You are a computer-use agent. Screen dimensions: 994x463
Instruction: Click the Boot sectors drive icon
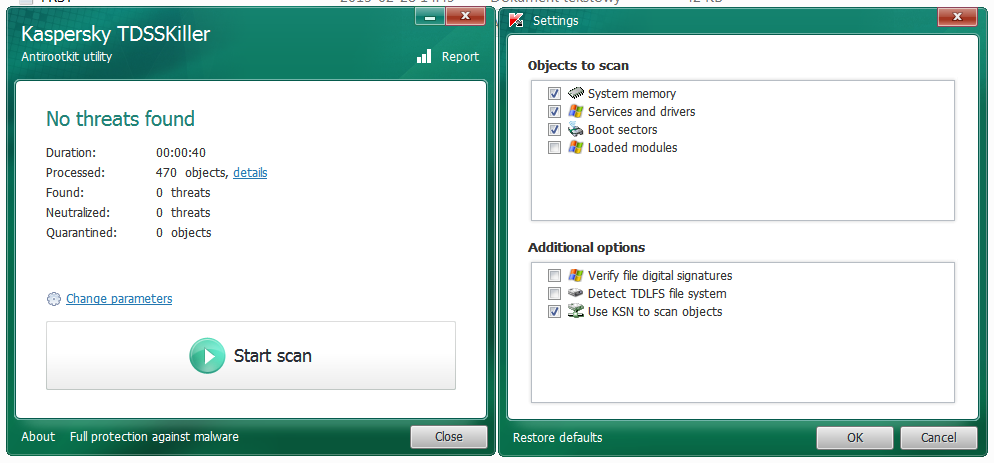pos(576,129)
